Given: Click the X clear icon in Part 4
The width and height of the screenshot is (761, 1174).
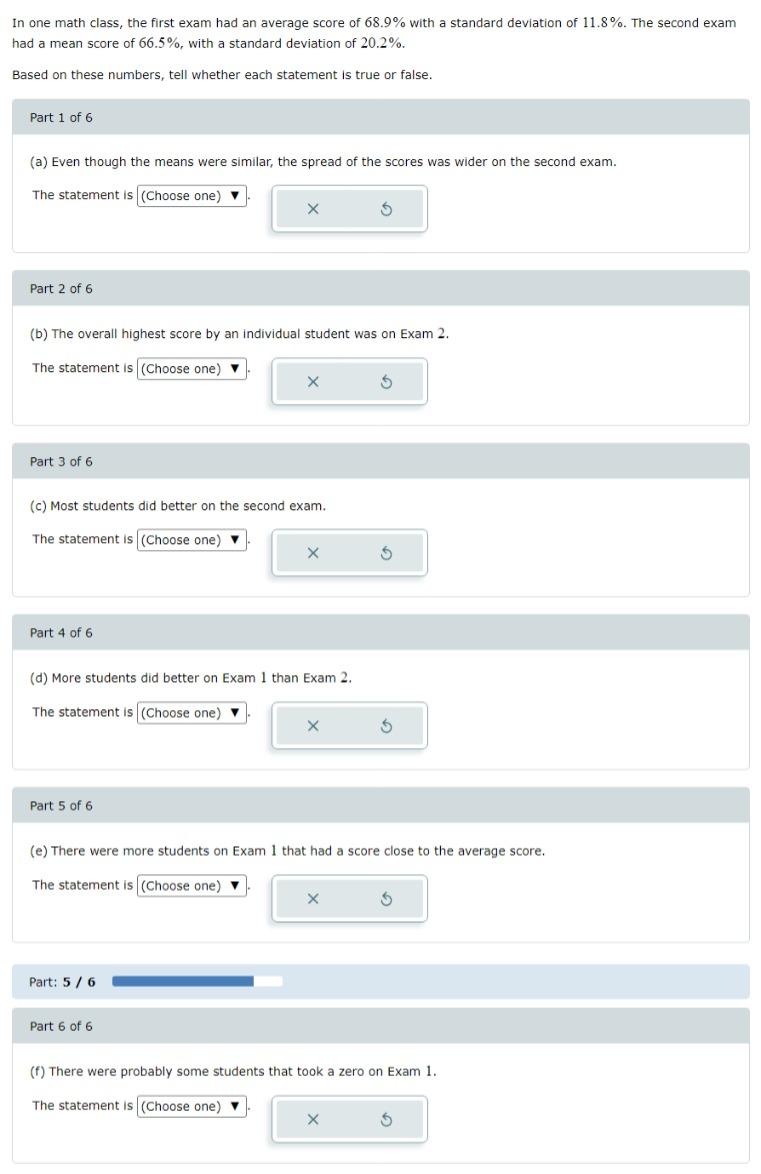Looking at the screenshot, I should pyautogui.click(x=313, y=725).
